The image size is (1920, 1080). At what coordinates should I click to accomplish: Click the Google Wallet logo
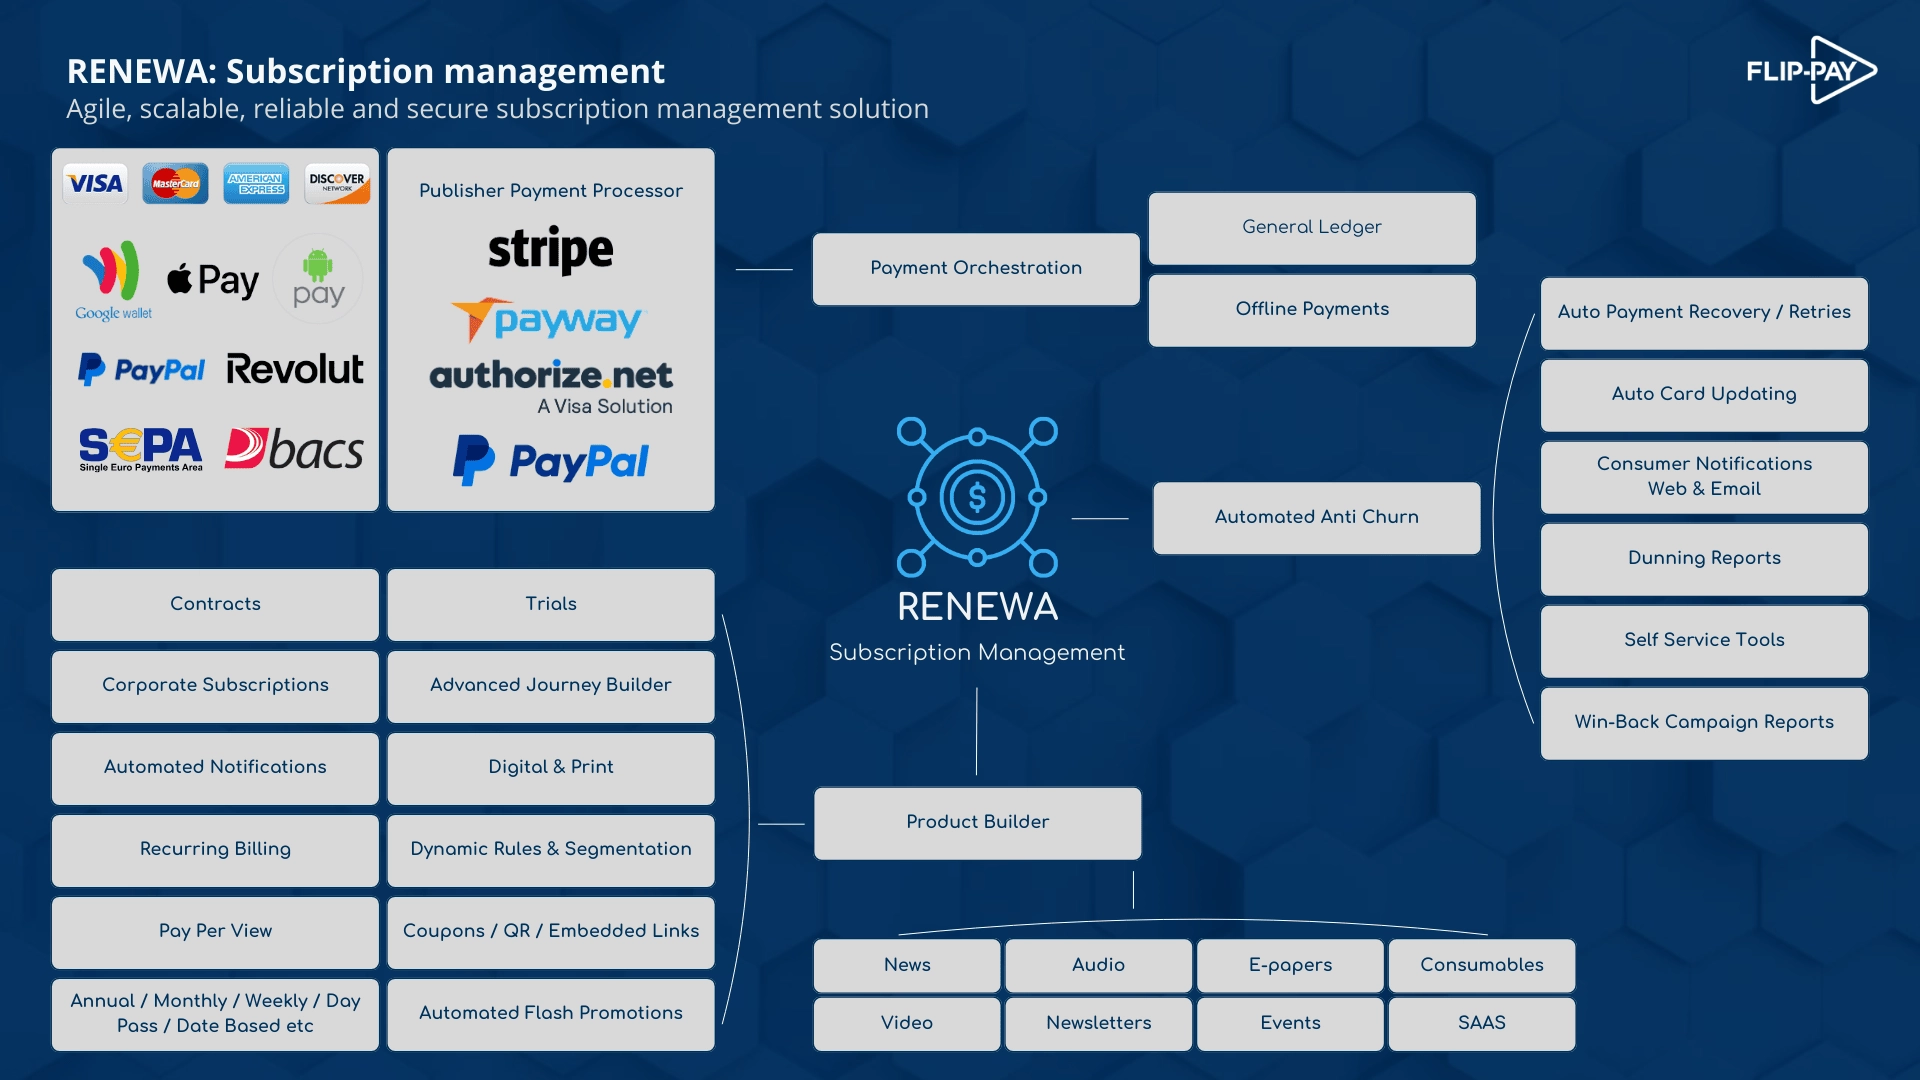pos(113,280)
